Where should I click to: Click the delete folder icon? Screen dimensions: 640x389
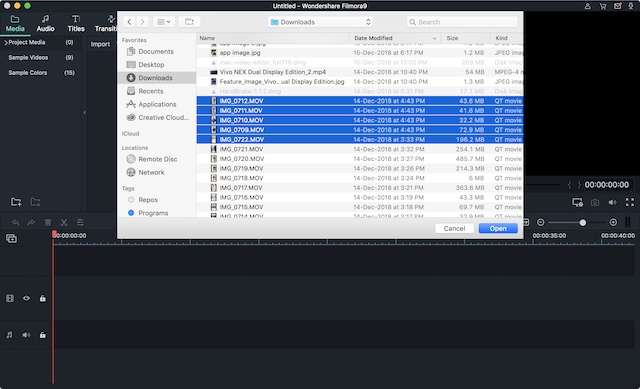click(36, 202)
